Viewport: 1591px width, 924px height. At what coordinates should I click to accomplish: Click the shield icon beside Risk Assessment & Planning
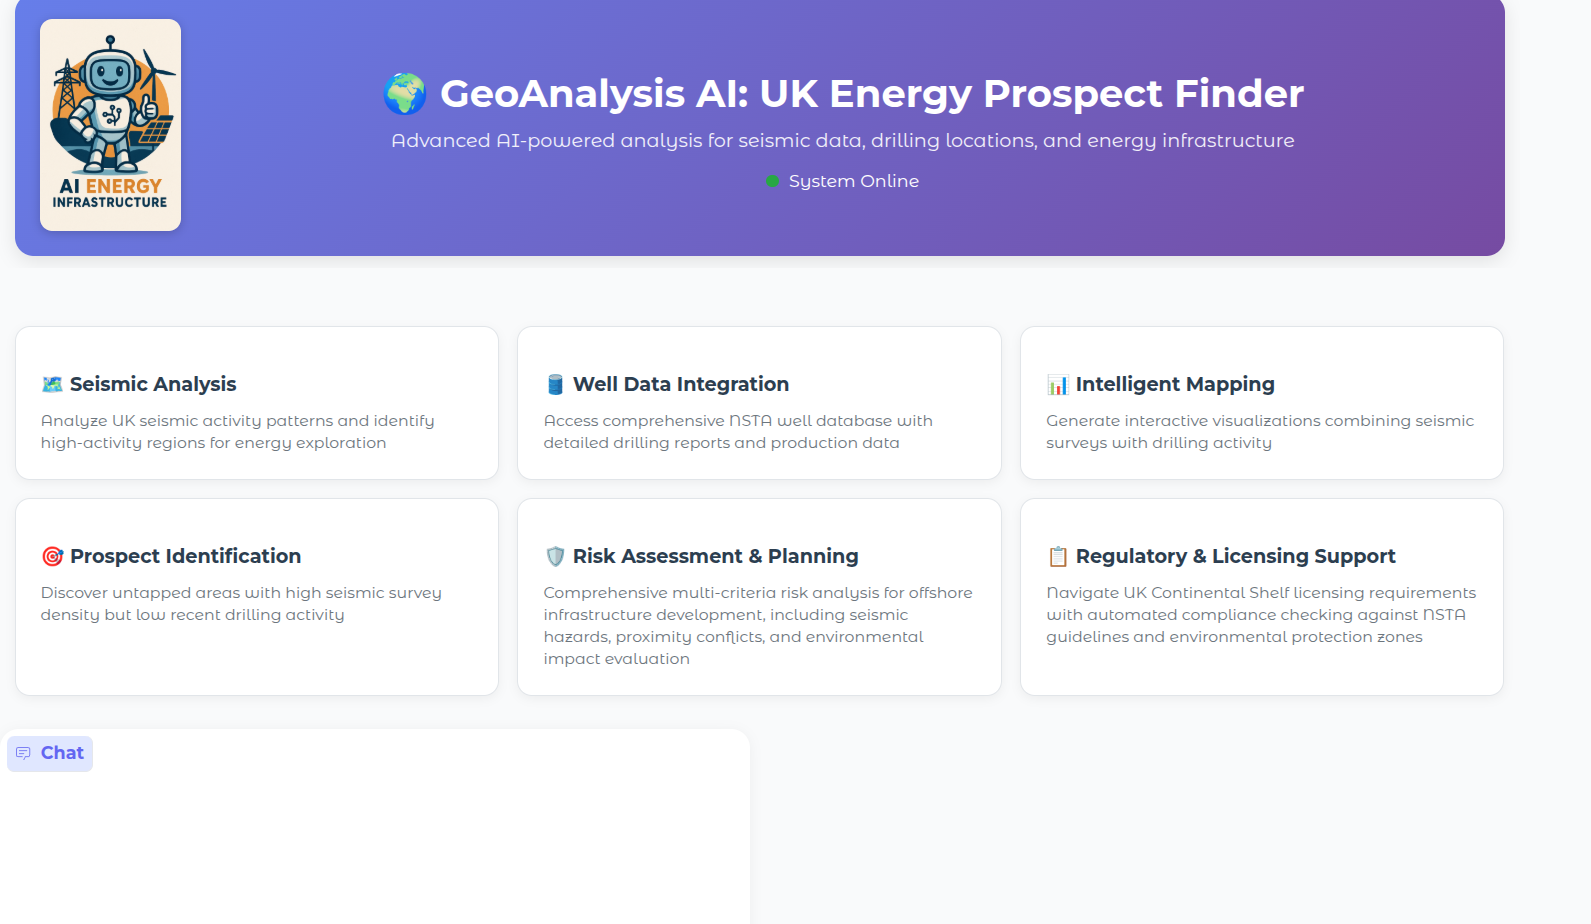pos(555,557)
